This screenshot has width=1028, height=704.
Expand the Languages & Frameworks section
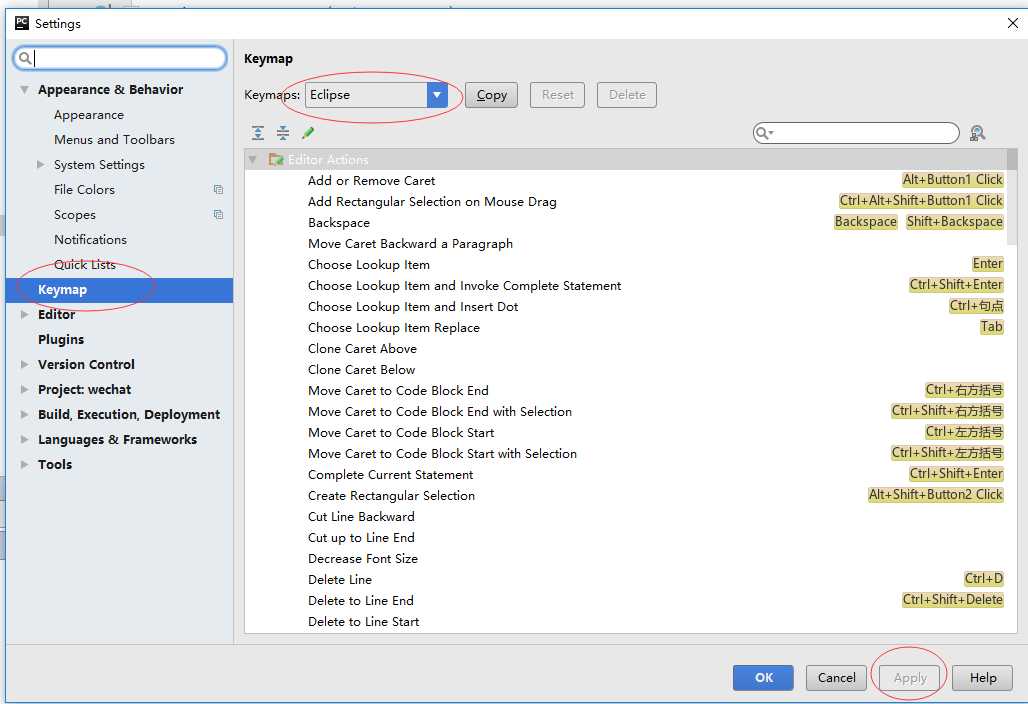point(24,439)
